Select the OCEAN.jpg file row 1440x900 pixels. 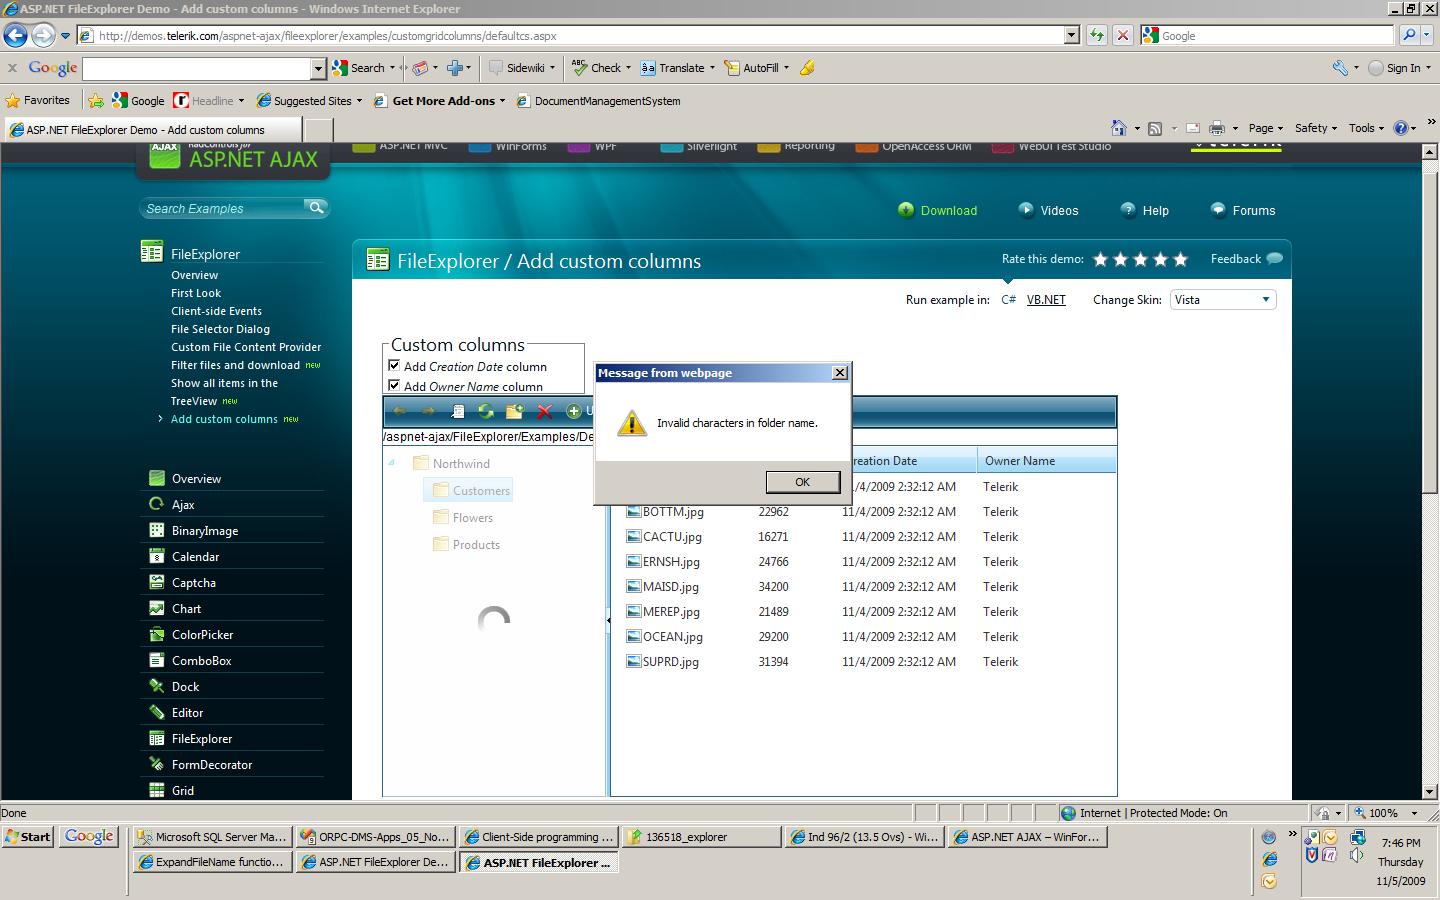tap(866, 637)
